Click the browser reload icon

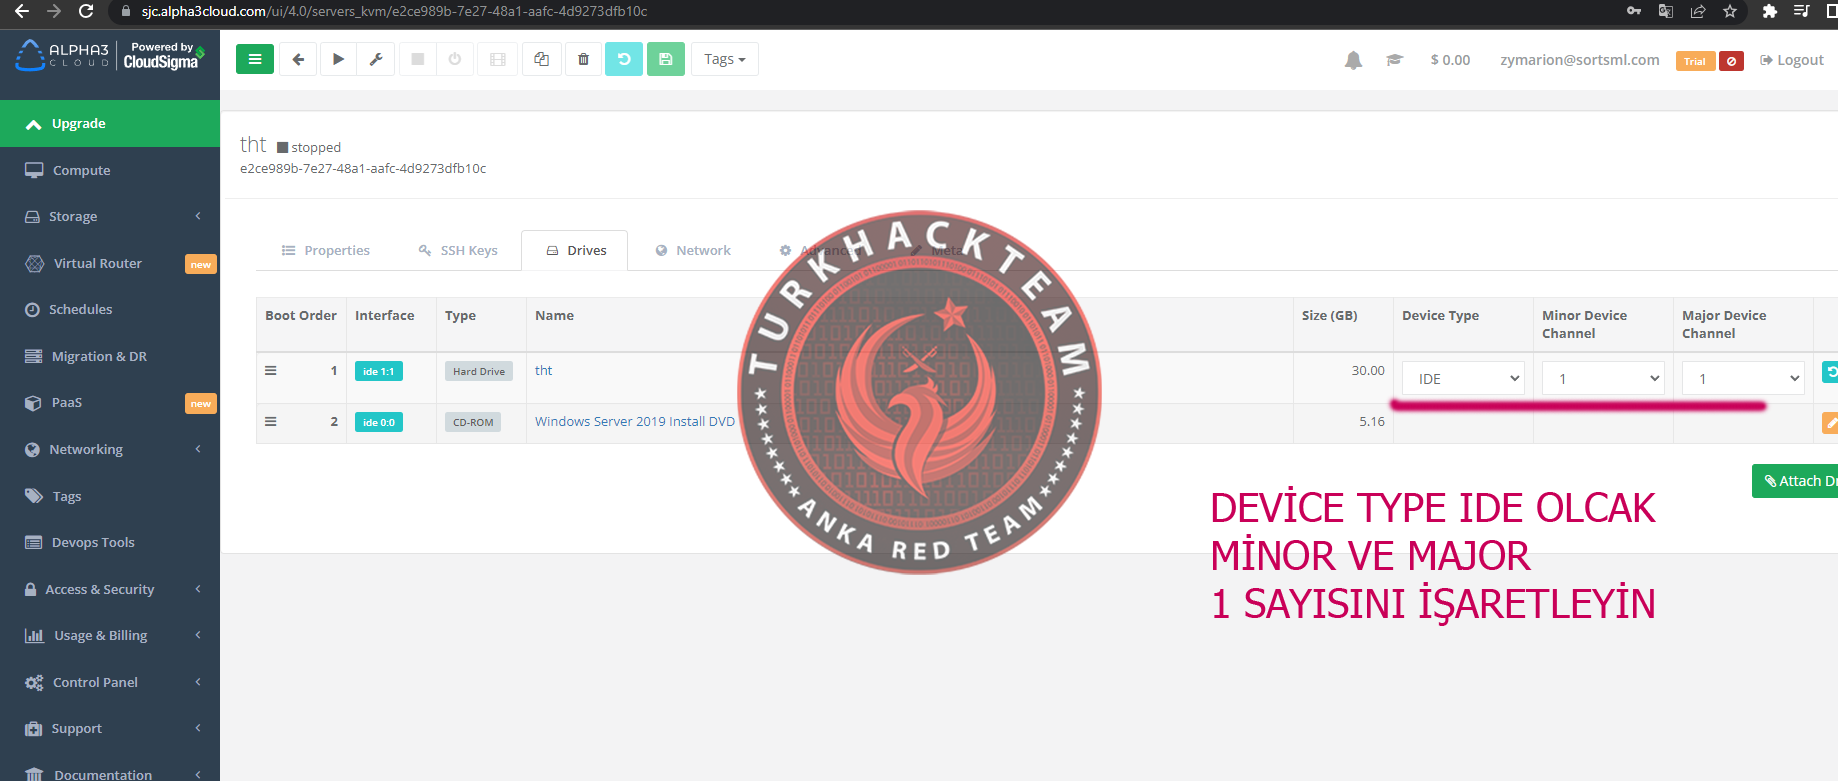point(86,11)
